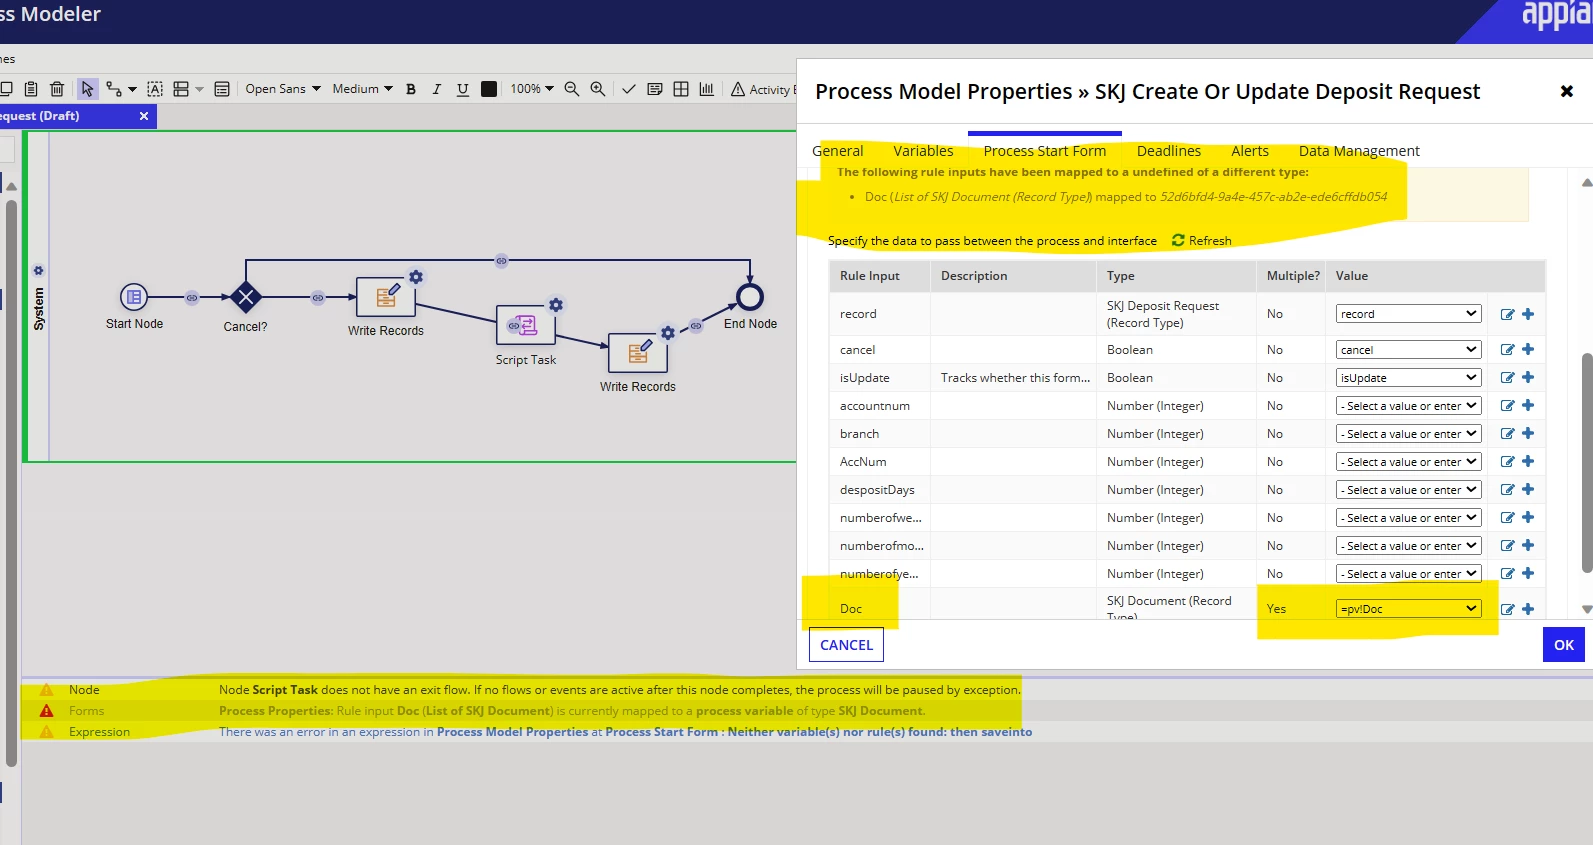Select the second Write Records node
This screenshot has width=1593, height=845.
point(637,353)
